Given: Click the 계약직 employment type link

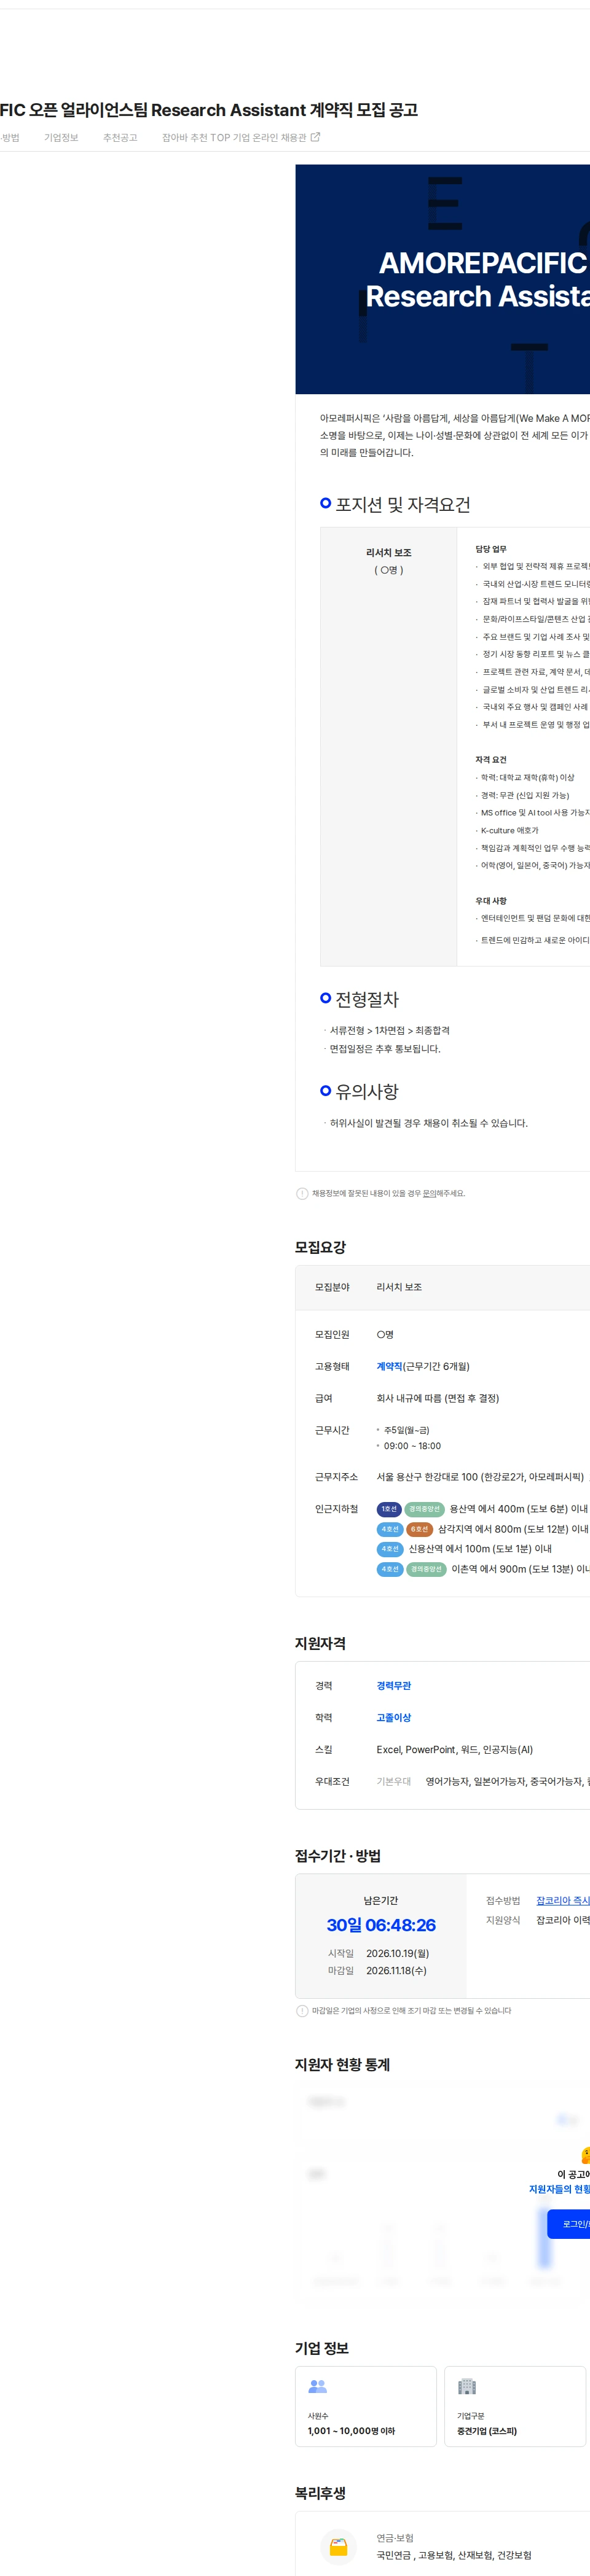Looking at the screenshot, I should pos(389,1366).
